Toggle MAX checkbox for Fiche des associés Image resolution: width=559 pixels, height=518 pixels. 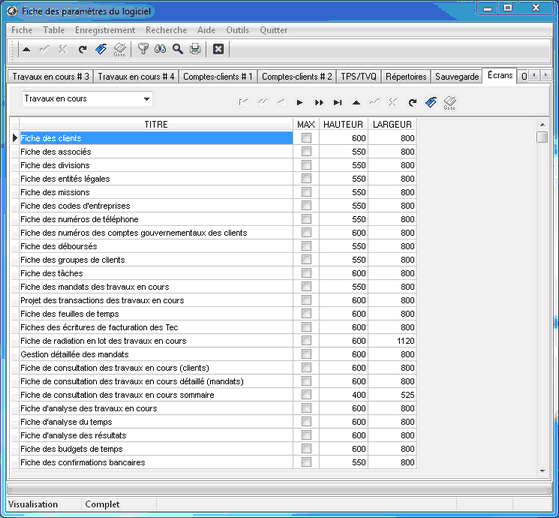(306, 152)
